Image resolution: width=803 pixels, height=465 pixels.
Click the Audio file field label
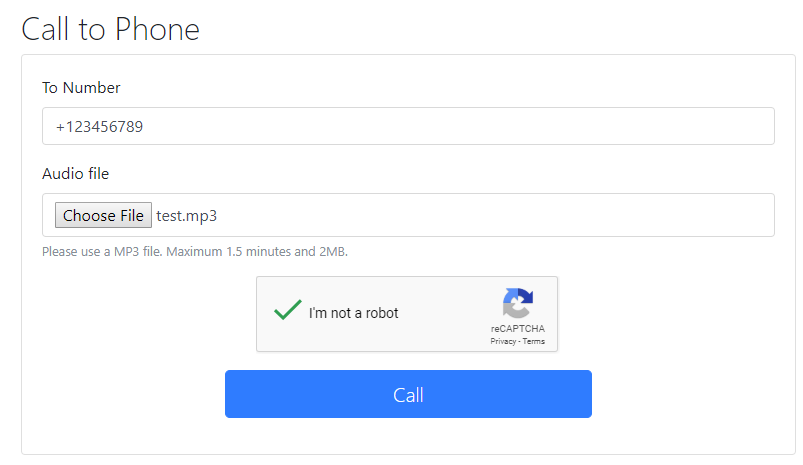(x=75, y=174)
